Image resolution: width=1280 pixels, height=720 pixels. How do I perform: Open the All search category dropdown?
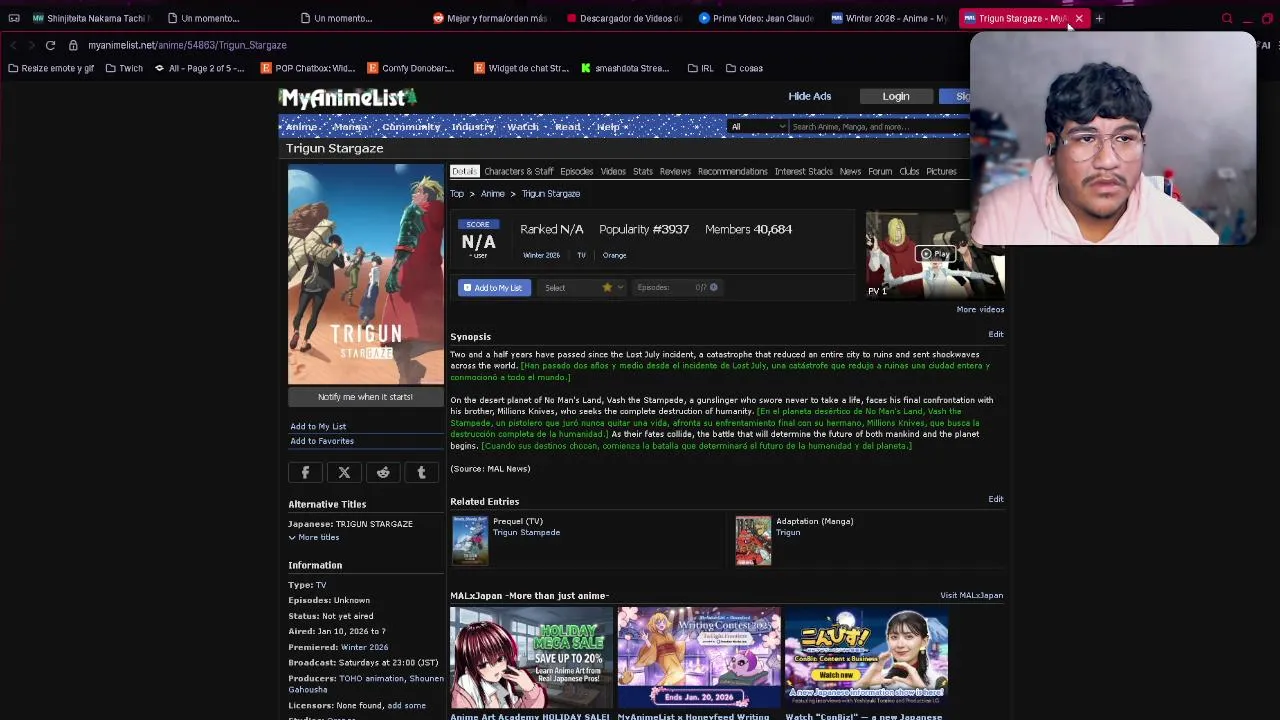point(757,127)
